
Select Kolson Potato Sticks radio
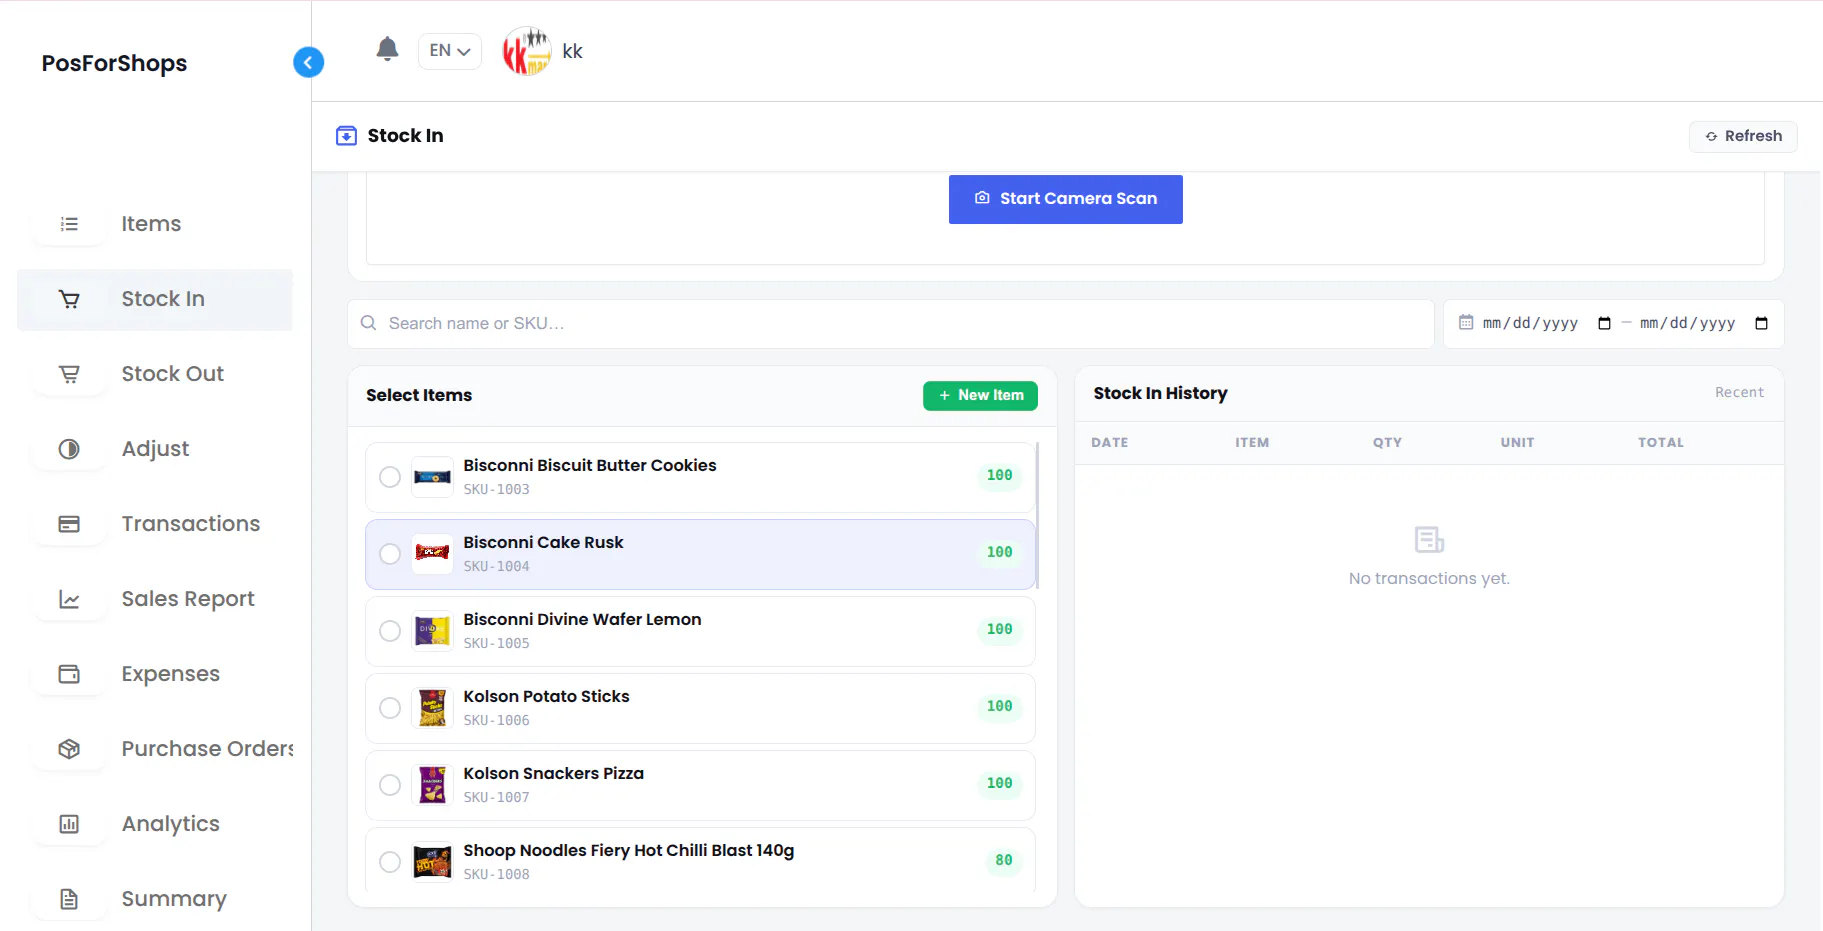pos(390,708)
